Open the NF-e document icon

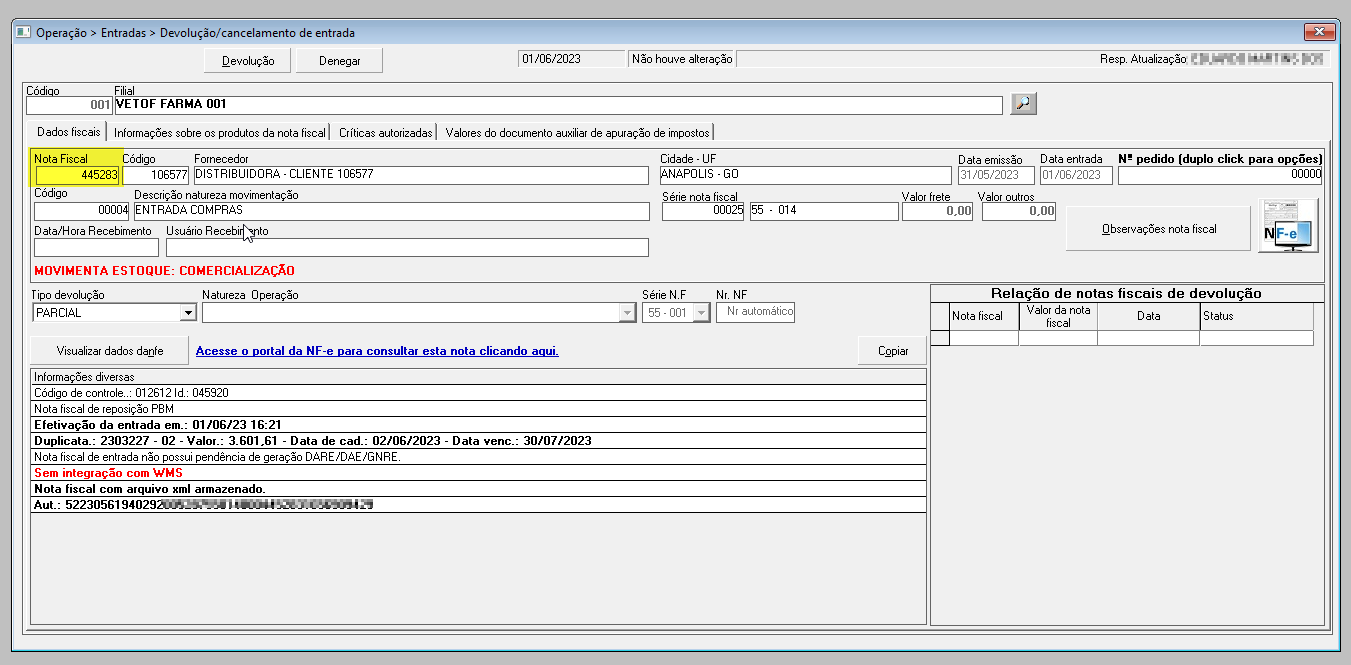tap(1288, 226)
